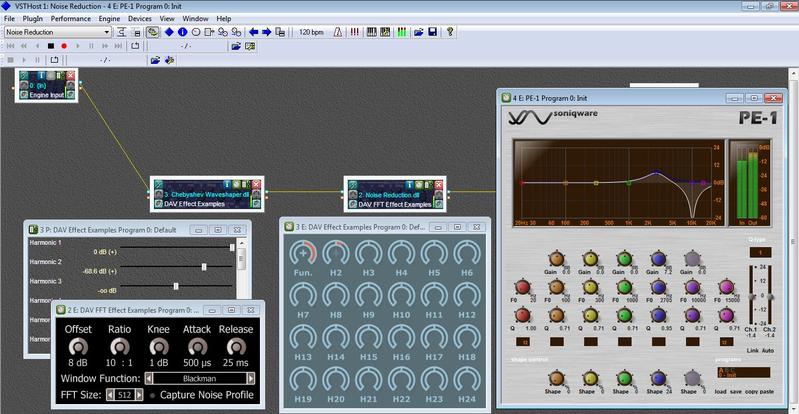This screenshot has width=799, height=414.
Task: Increase FFT Size with right arrow
Action: (139, 395)
